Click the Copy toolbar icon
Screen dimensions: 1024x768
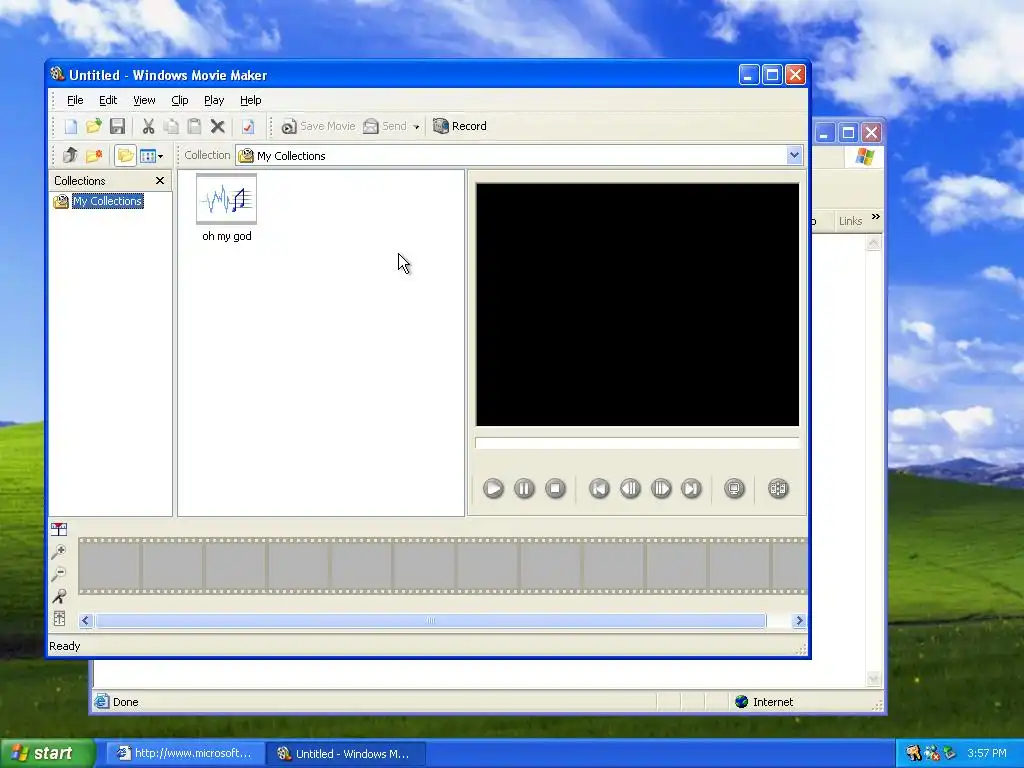click(172, 127)
